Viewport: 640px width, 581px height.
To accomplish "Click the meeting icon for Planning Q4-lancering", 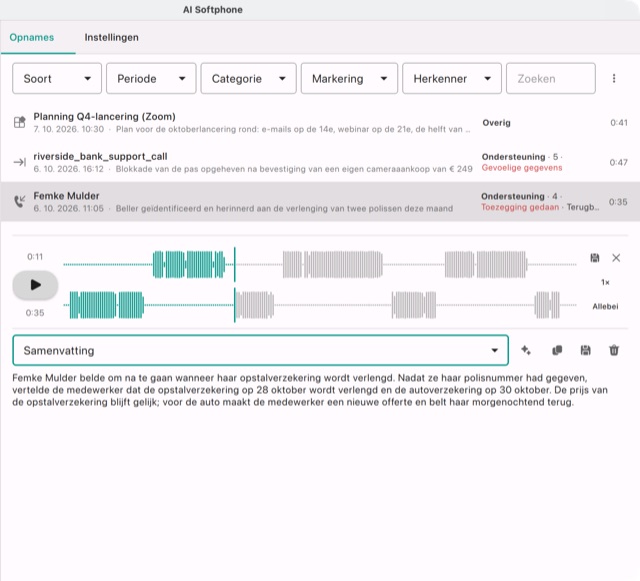I will (20, 122).
